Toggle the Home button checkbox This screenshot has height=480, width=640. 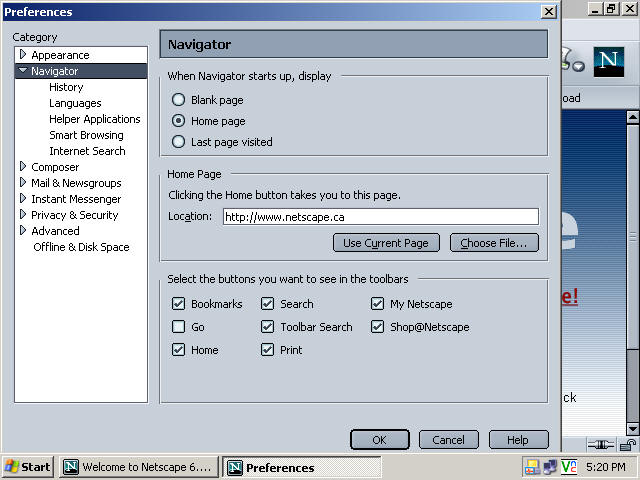(x=178, y=350)
